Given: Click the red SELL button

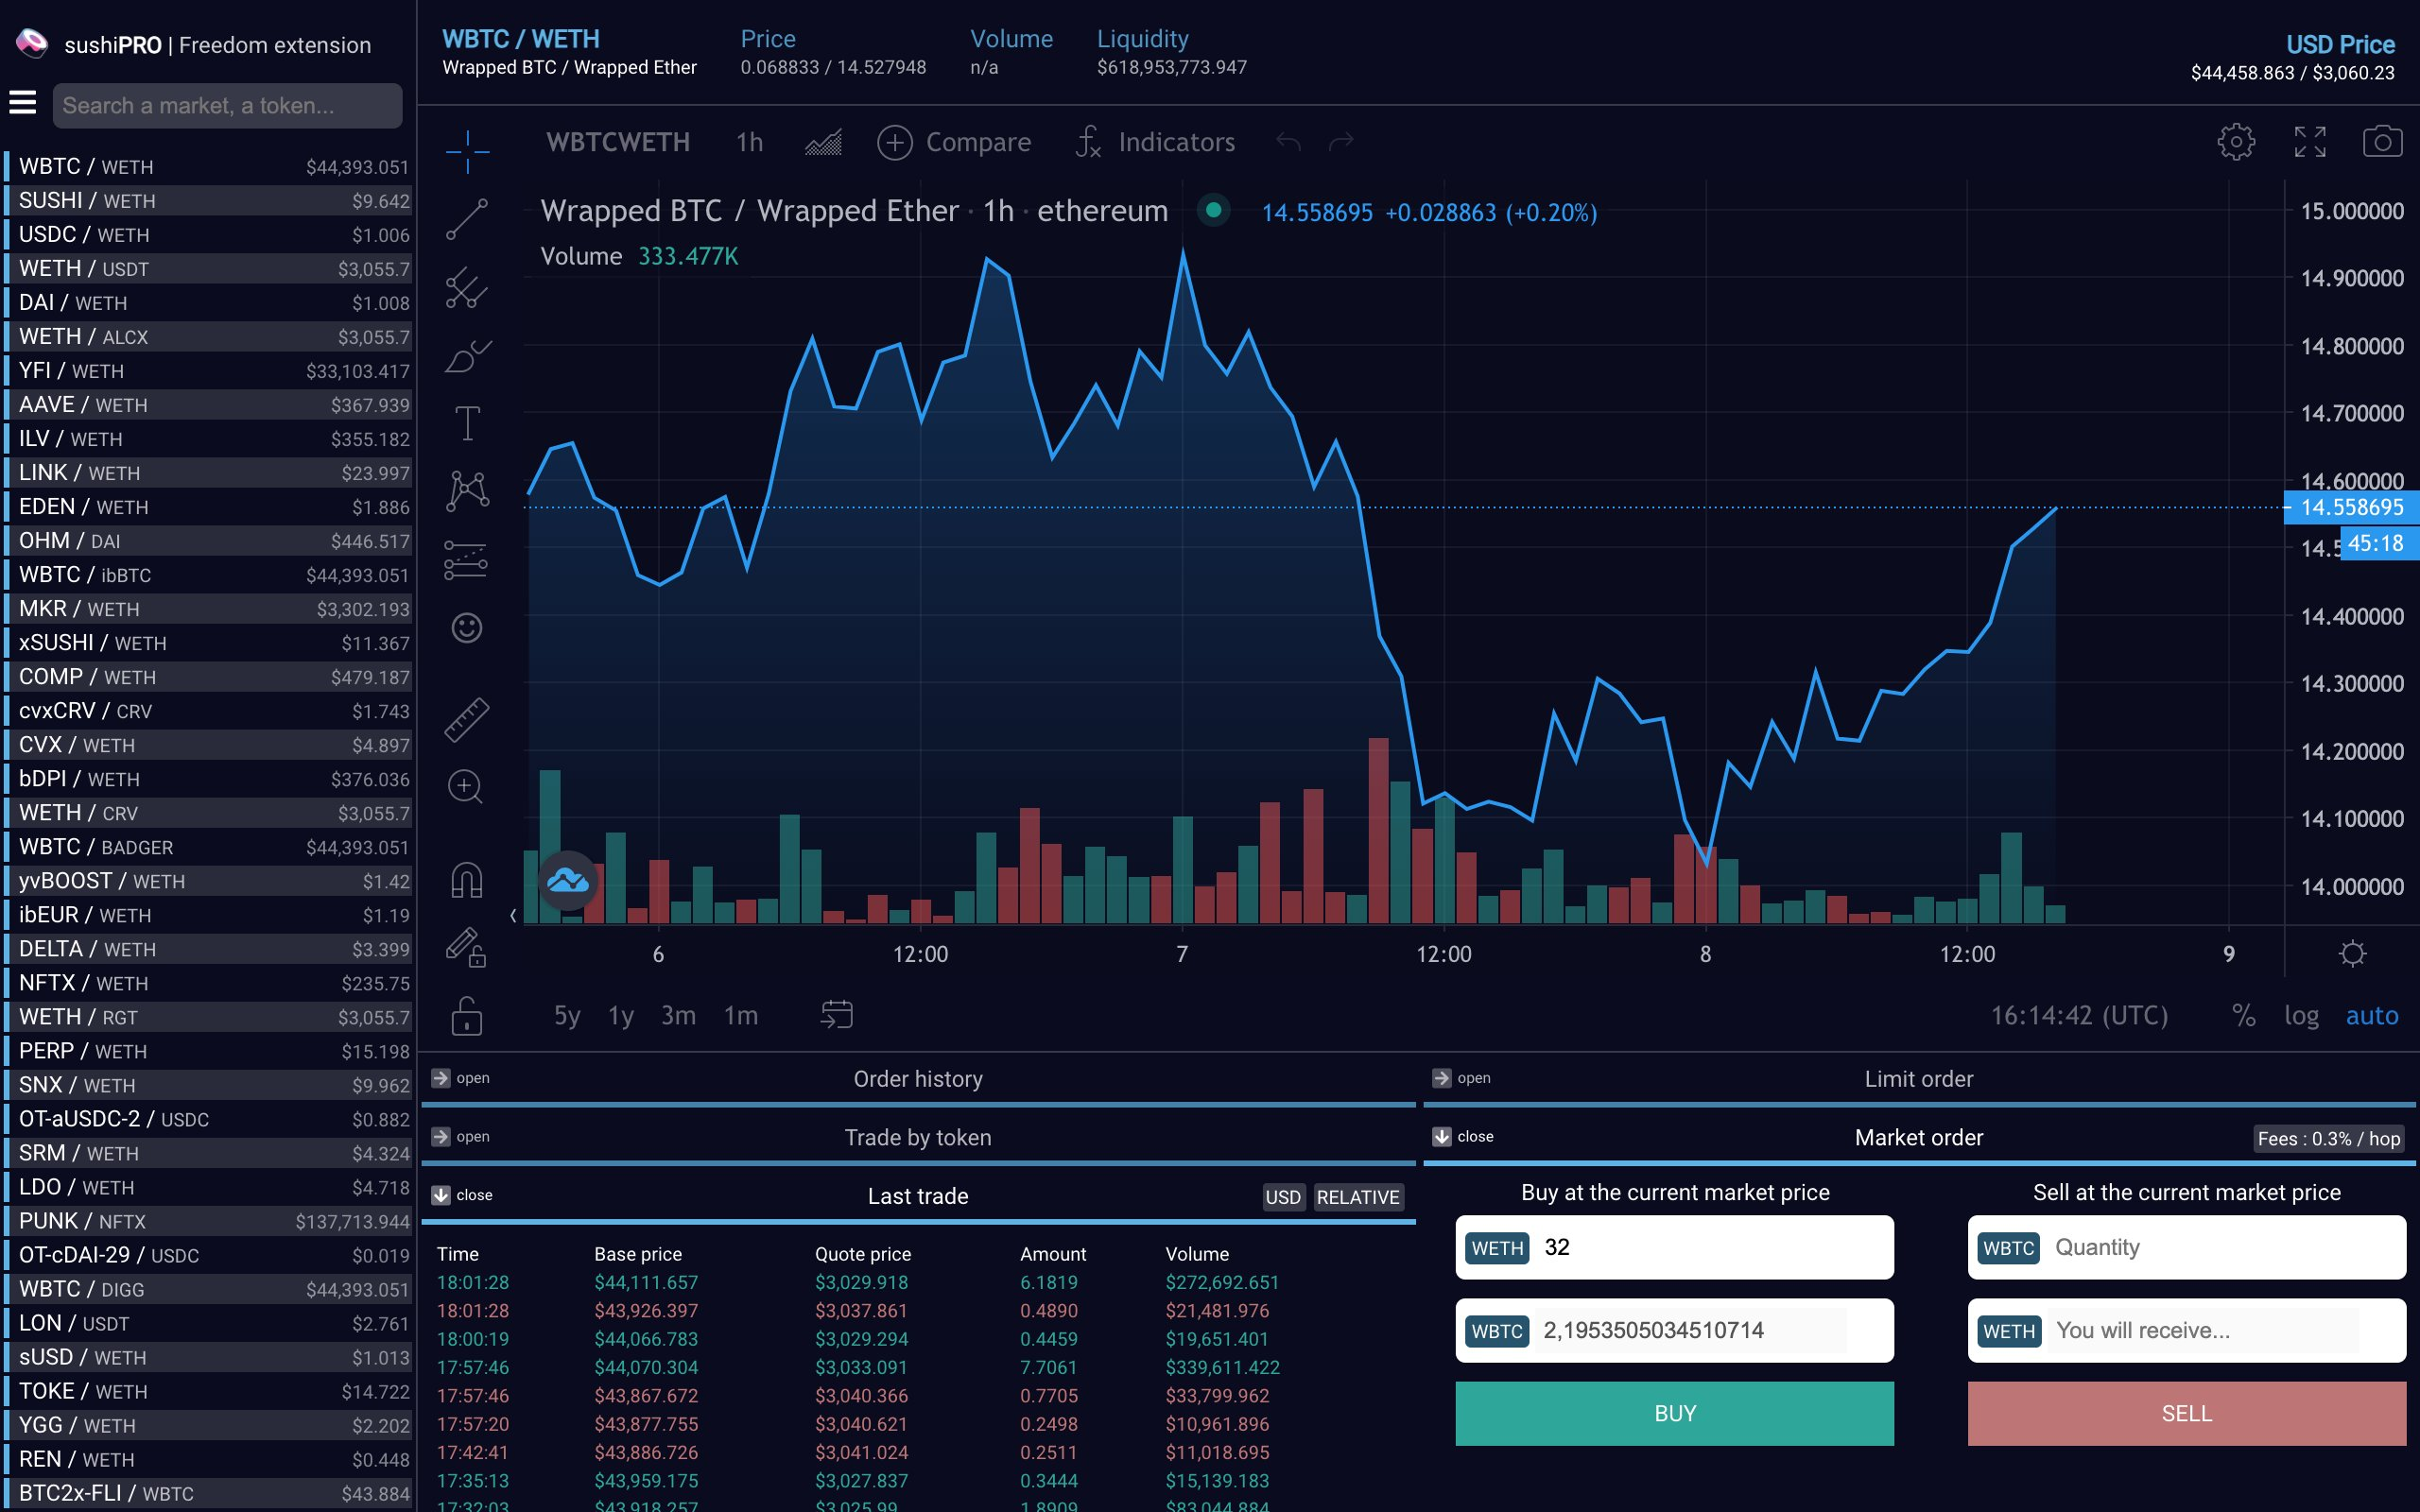Looking at the screenshot, I should click(x=2186, y=1413).
